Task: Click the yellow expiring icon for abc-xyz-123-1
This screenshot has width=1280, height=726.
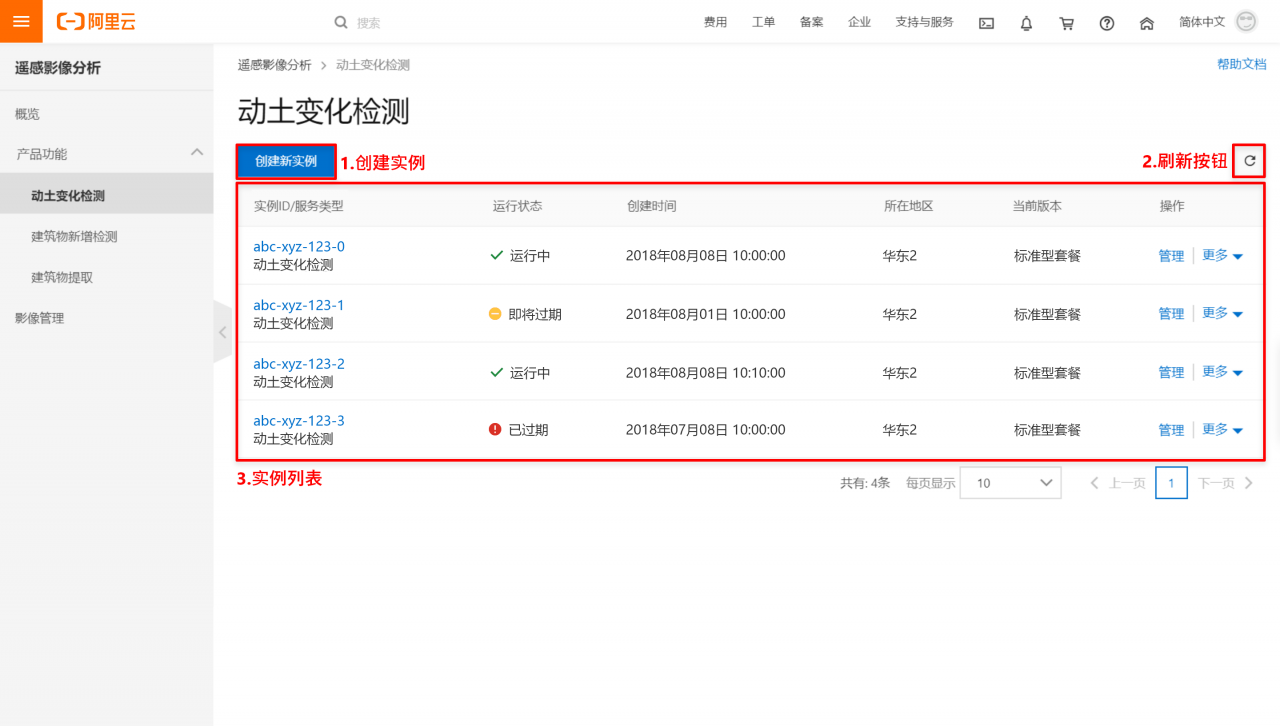Action: pyautogui.click(x=495, y=313)
